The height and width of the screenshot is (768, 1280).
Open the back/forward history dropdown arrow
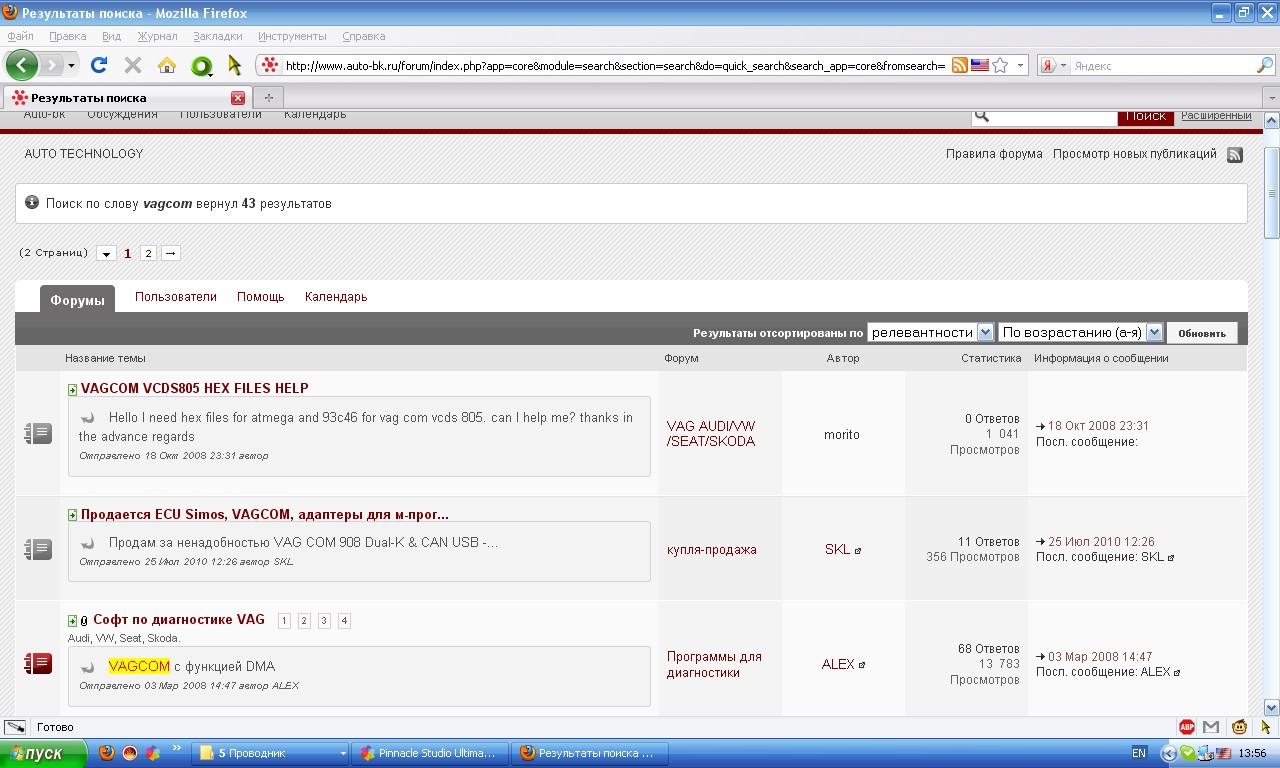click(71, 66)
